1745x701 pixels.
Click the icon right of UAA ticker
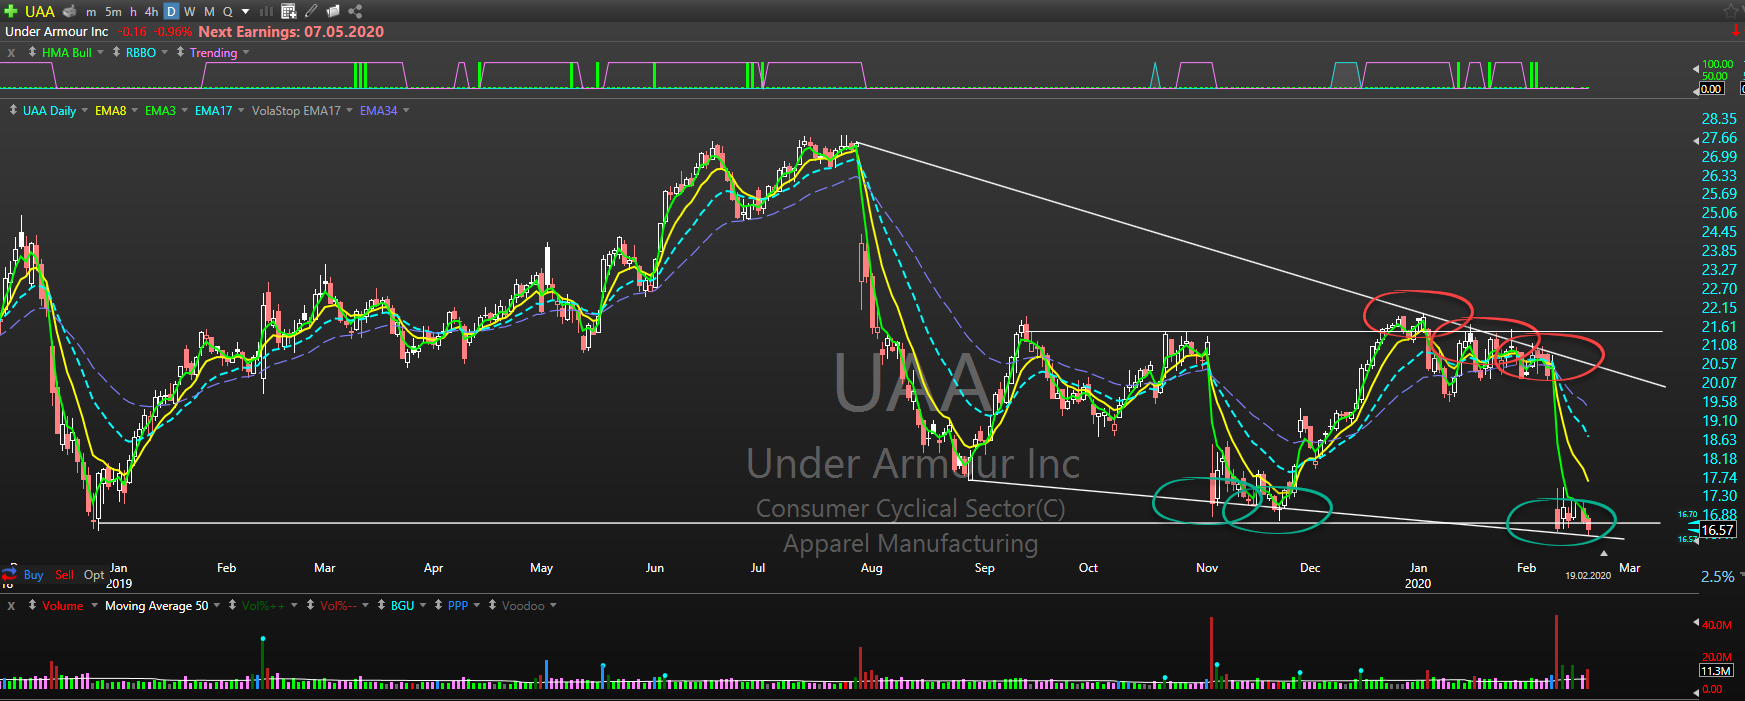tap(70, 11)
